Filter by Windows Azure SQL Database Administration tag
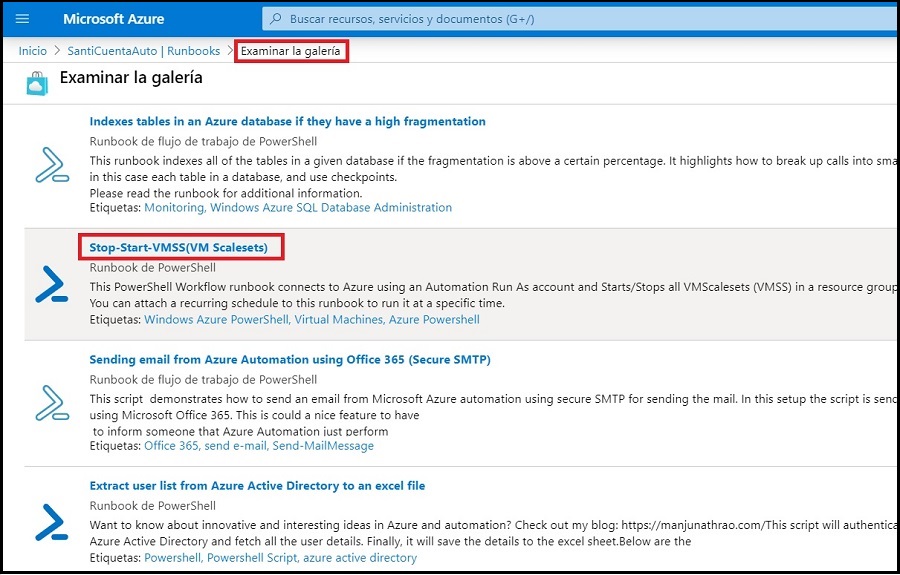 pyautogui.click(x=331, y=207)
